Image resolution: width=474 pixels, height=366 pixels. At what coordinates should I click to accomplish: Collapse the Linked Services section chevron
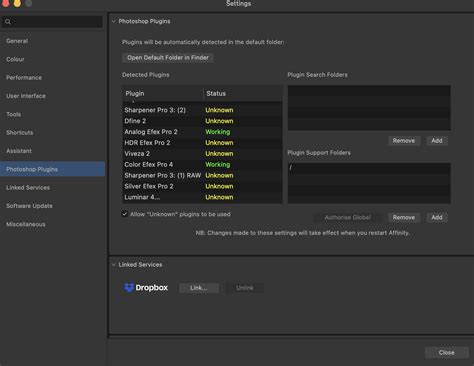tap(114, 265)
